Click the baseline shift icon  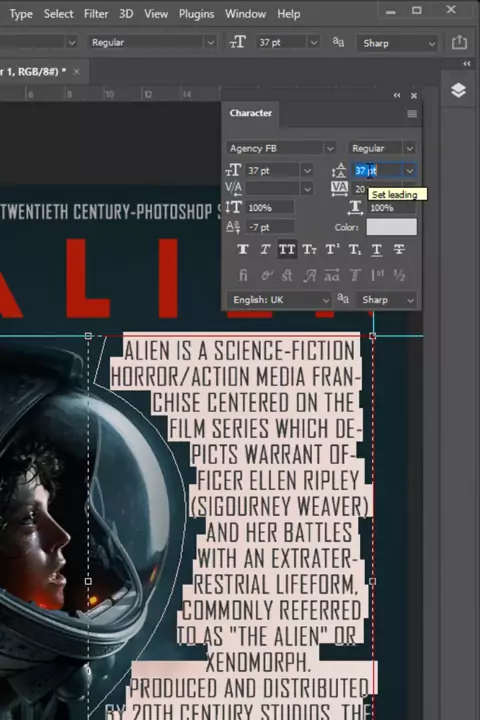(x=233, y=227)
